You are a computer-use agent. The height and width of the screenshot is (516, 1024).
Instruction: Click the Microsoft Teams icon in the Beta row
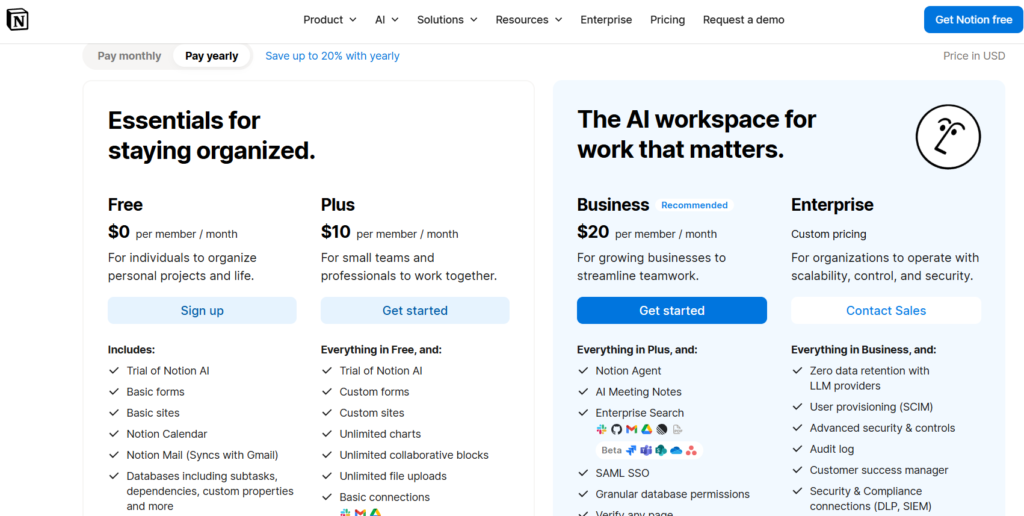(x=646, y=450)
